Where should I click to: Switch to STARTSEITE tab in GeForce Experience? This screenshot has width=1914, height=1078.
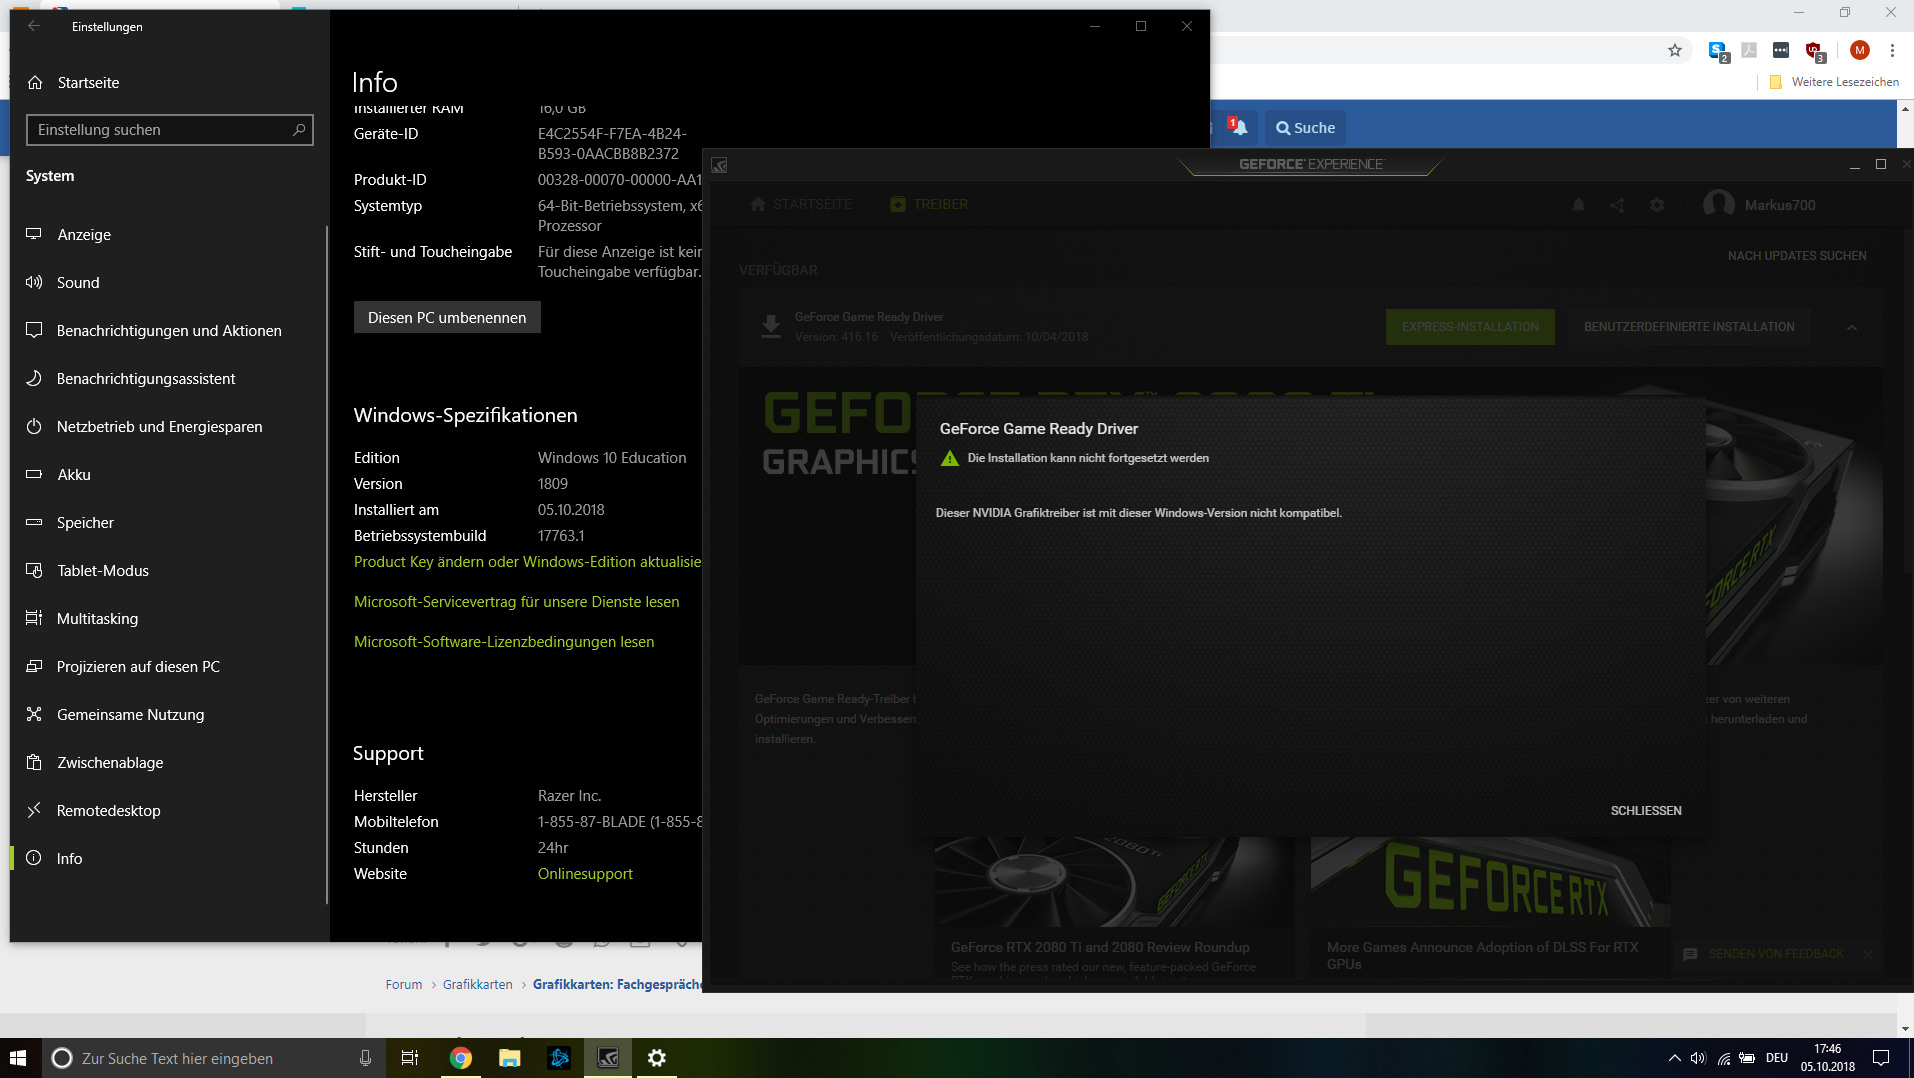[802, 205]
